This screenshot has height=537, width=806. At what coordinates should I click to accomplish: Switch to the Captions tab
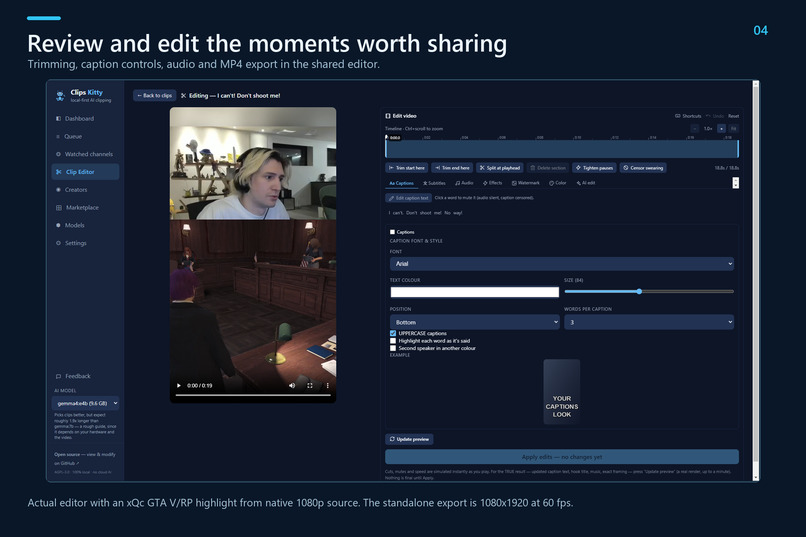click(401, 183)
